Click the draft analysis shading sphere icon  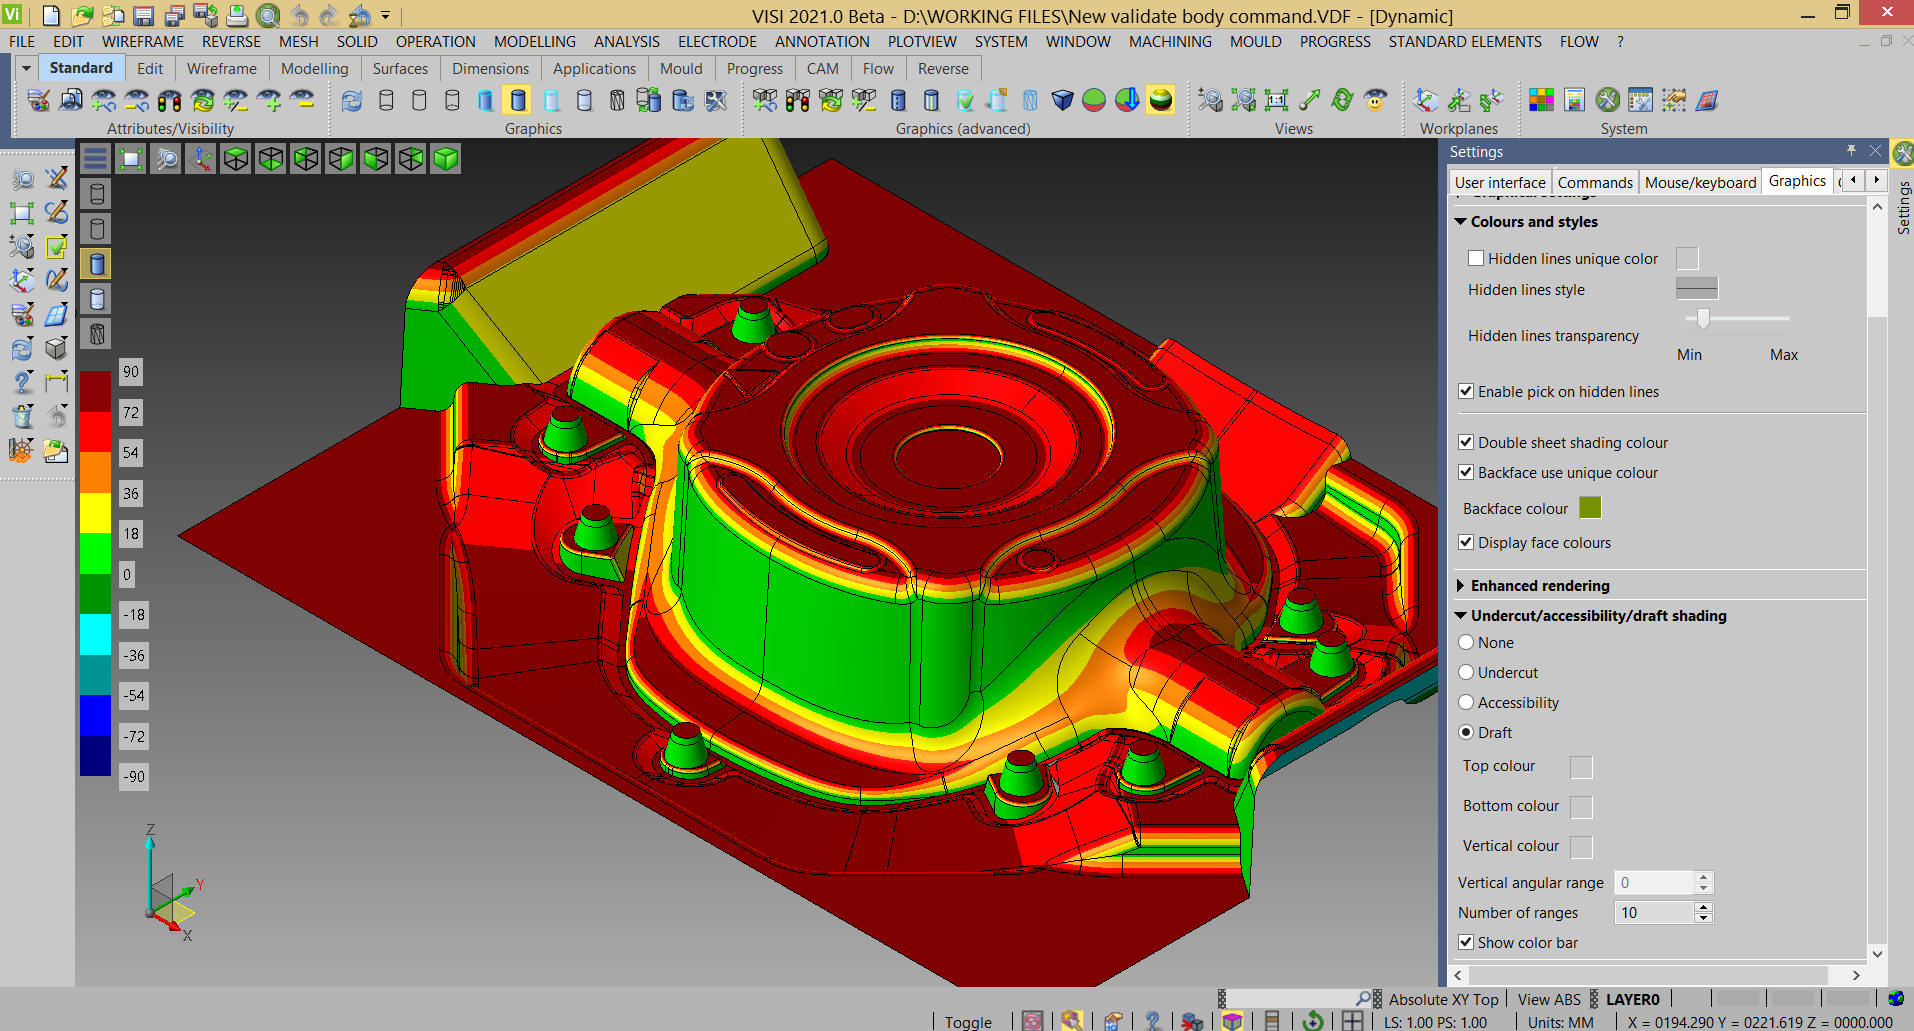tap(1160, 100)
